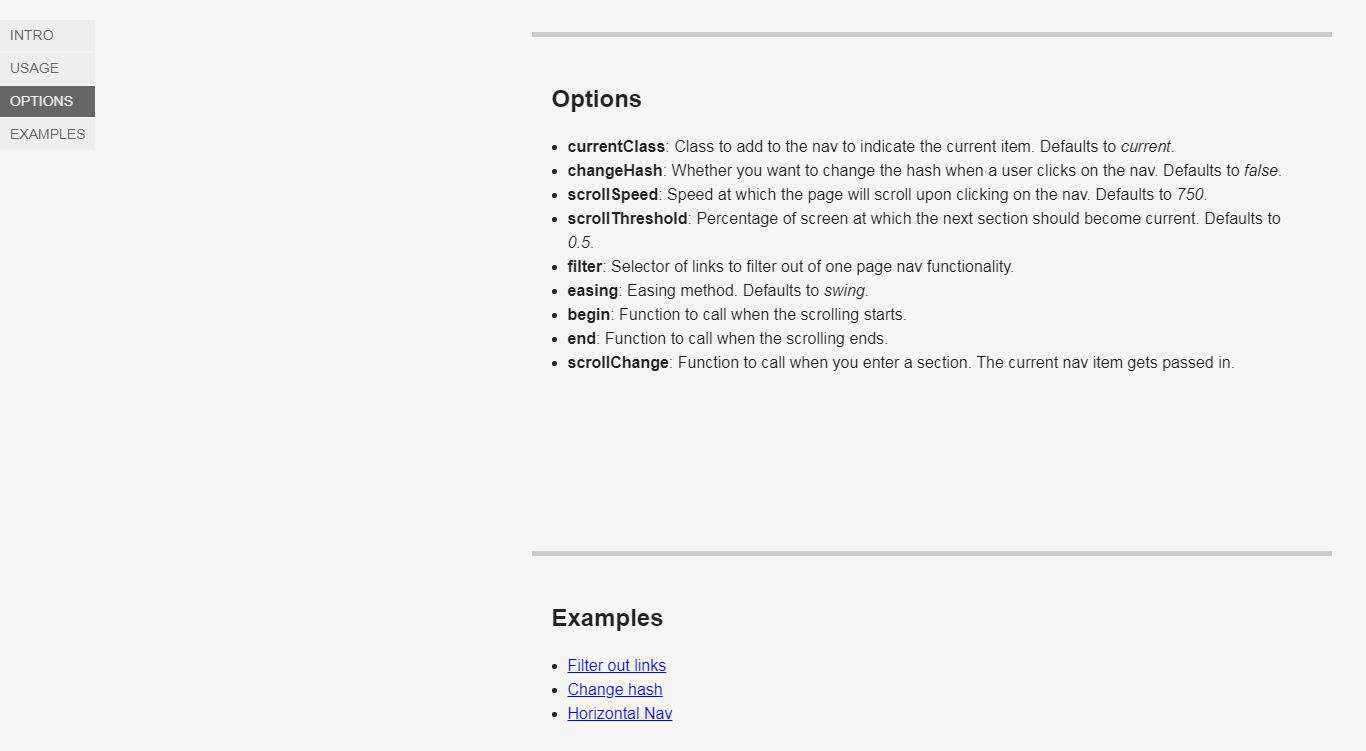1366x751 pixels.
Task: Go to the INTRO nav section
Action: tap(47, 35)
